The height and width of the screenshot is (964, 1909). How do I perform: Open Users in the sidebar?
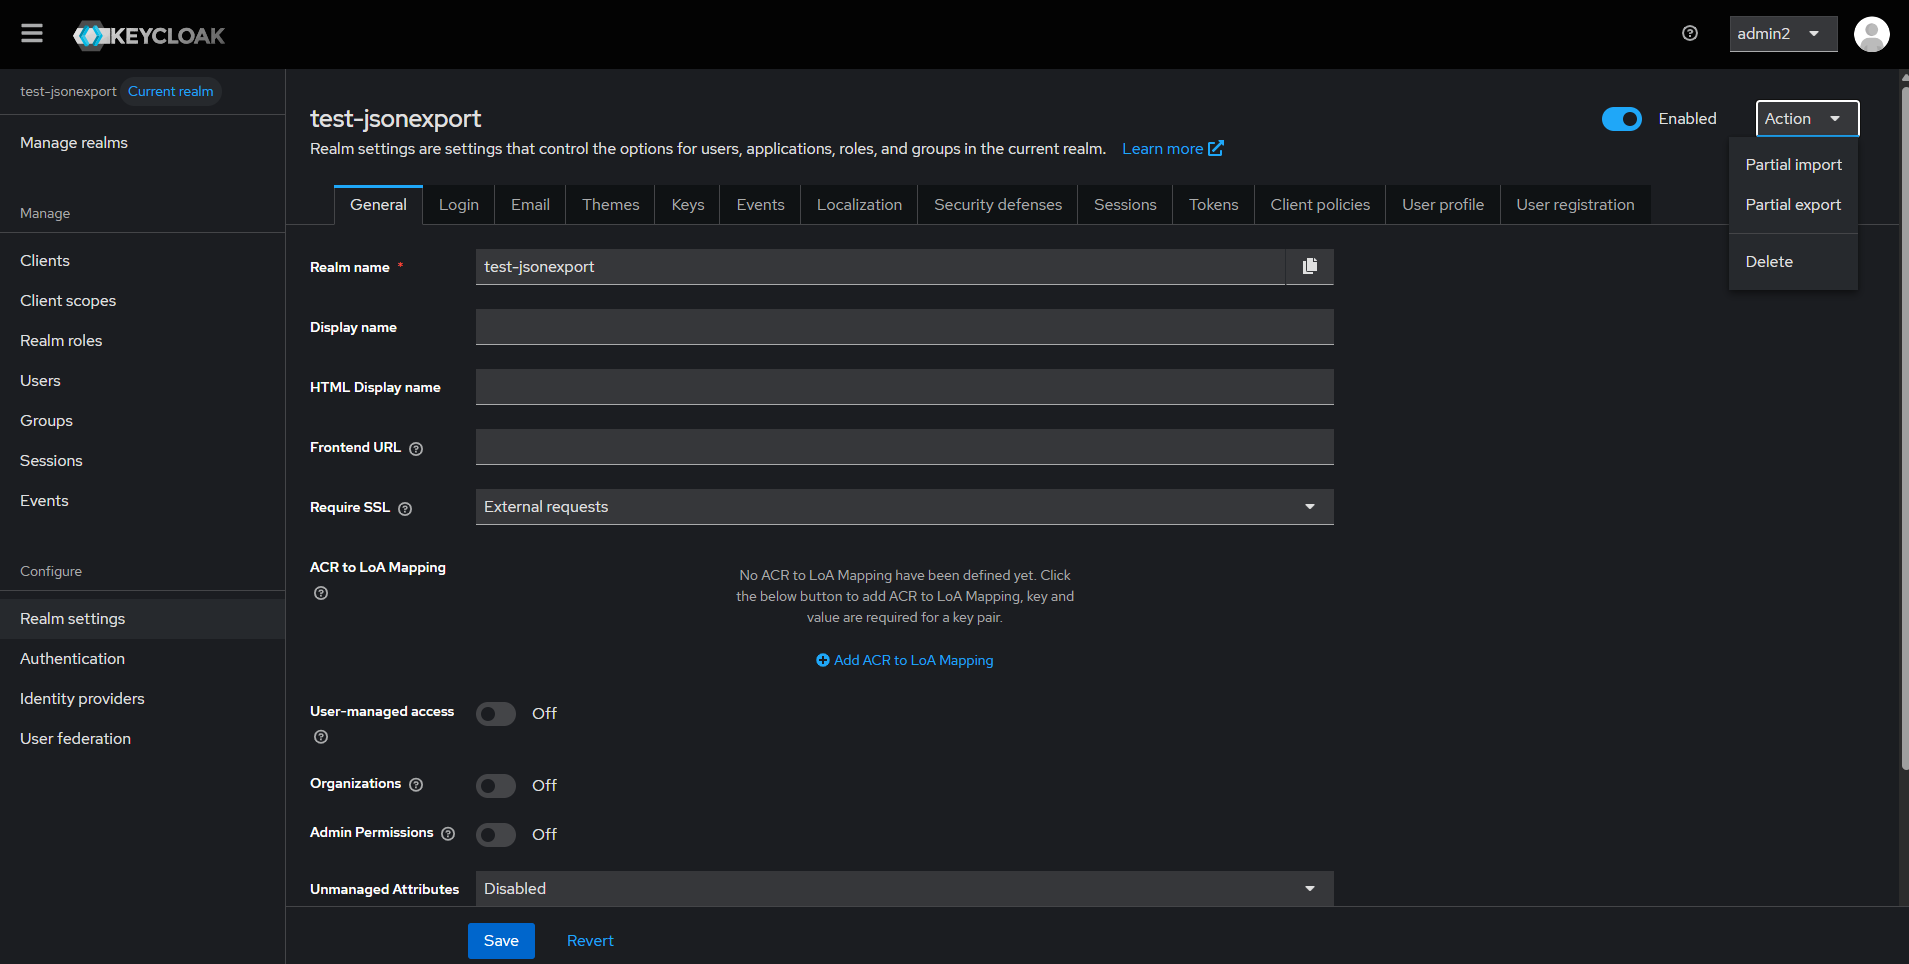[143, 381]
